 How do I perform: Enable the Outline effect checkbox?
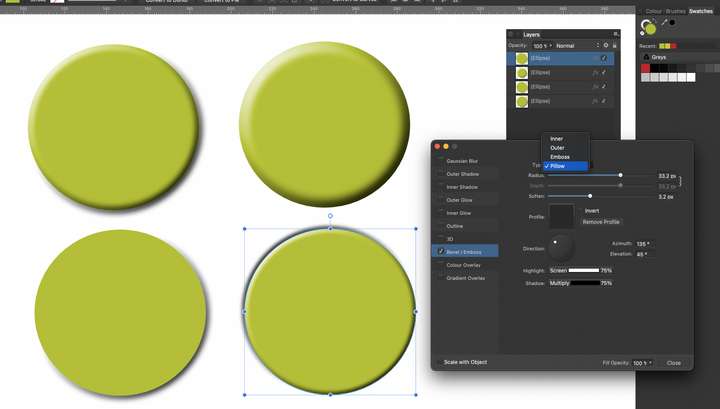click(x=441, y=226)
